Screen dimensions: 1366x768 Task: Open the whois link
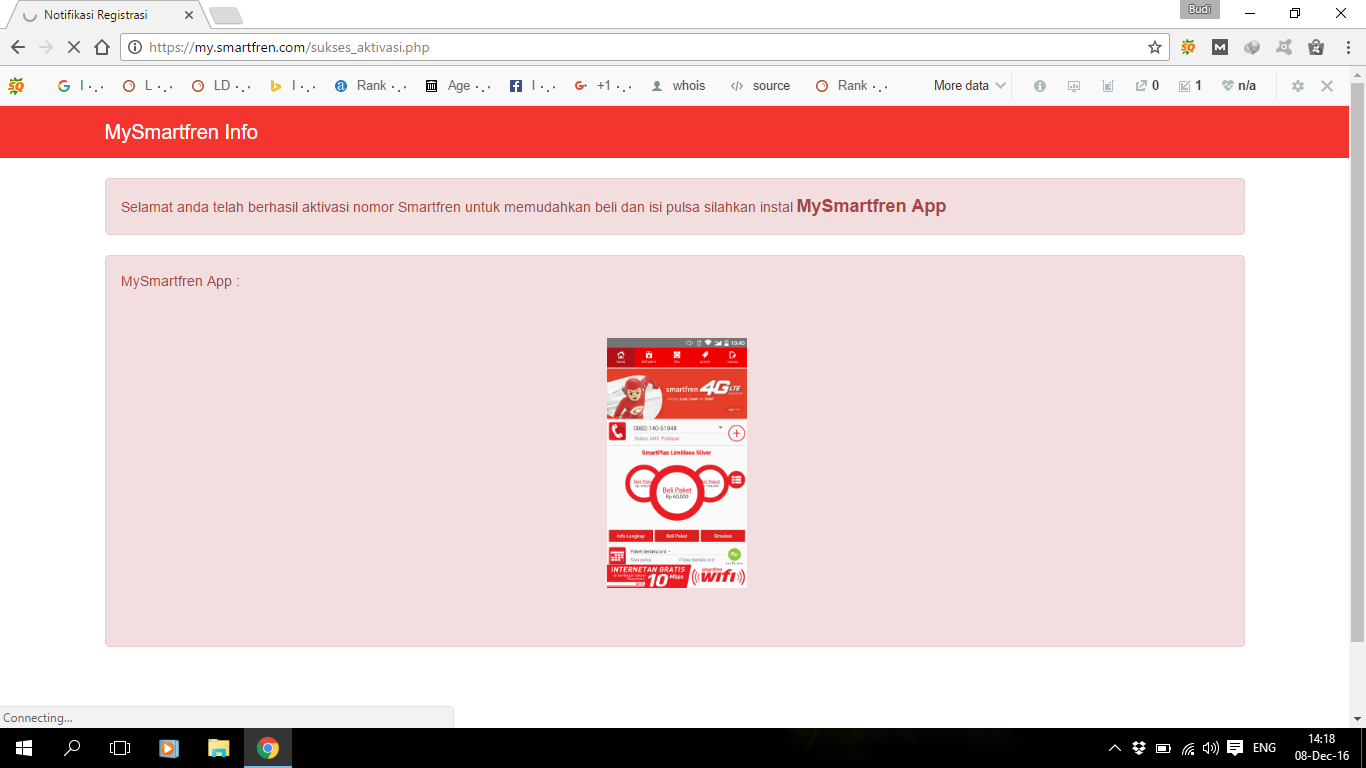coord(678,86)
